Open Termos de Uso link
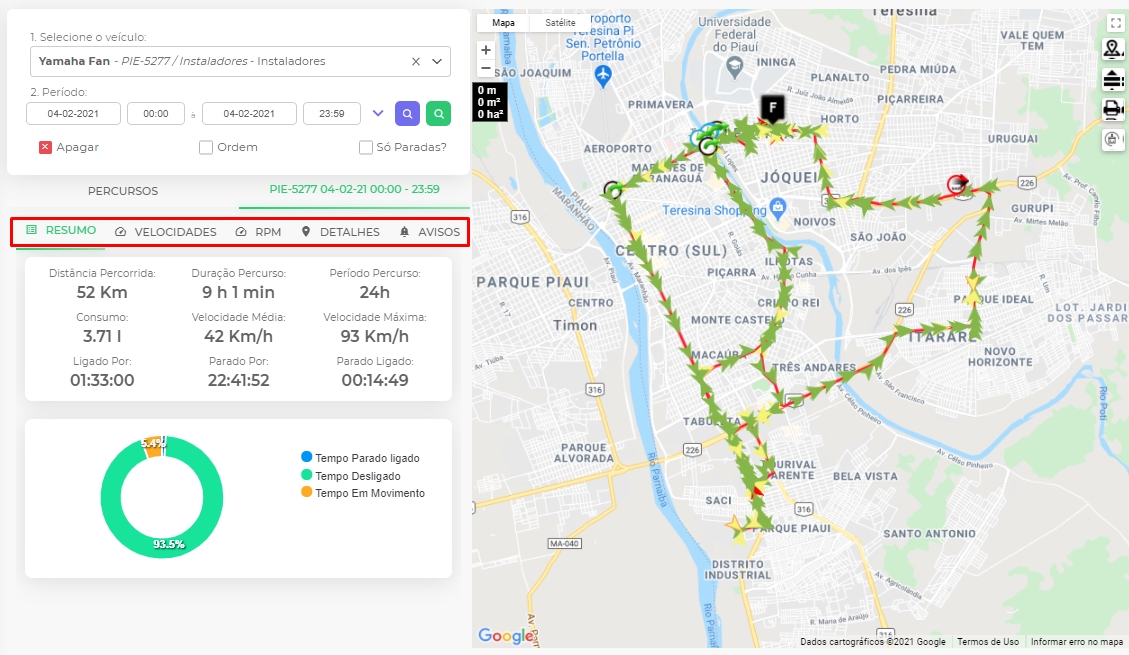Screen dimensions: 1129x655 click(988, 641)
